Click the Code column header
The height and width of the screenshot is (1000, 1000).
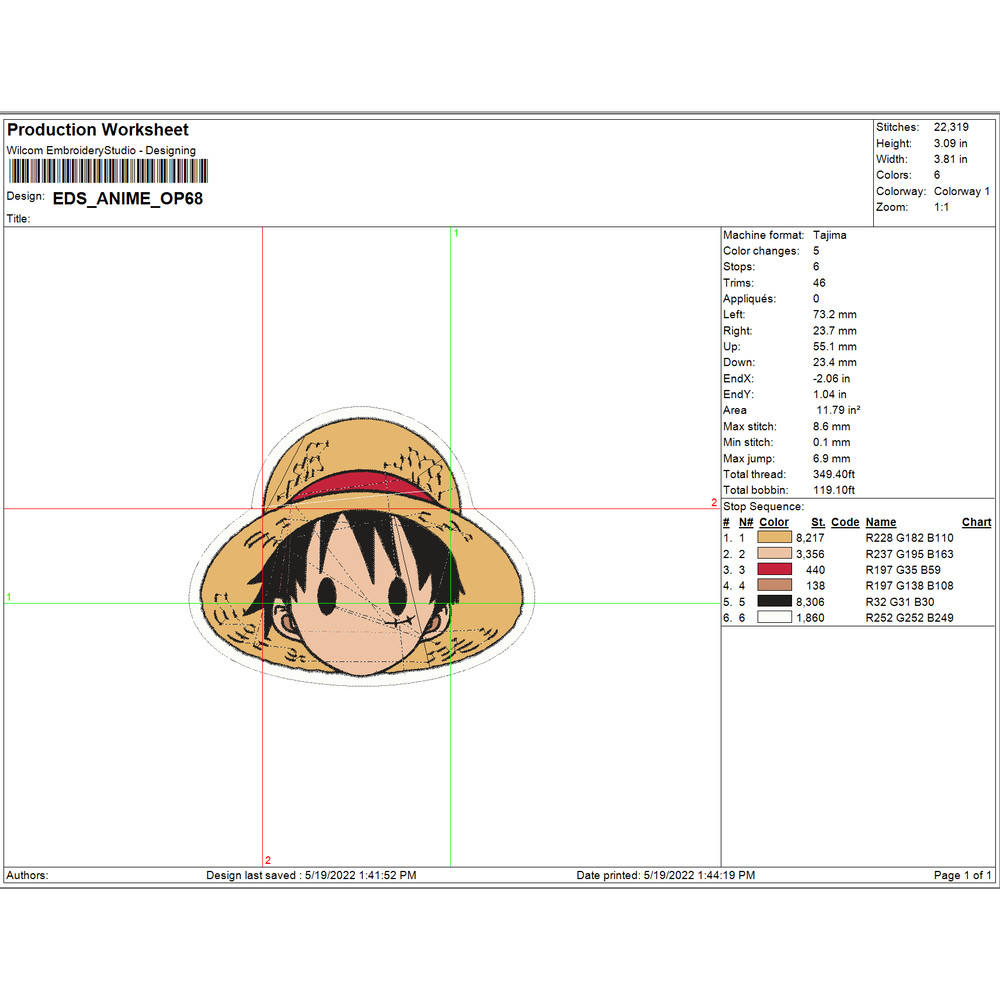point(845,522)
